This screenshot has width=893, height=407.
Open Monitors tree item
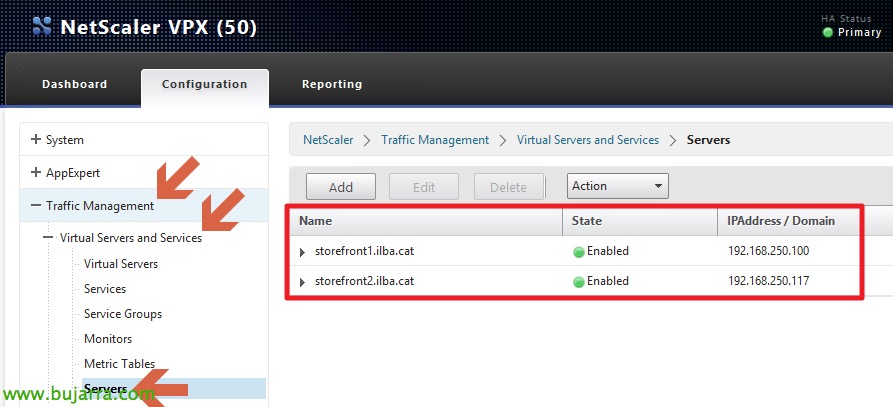108,339
